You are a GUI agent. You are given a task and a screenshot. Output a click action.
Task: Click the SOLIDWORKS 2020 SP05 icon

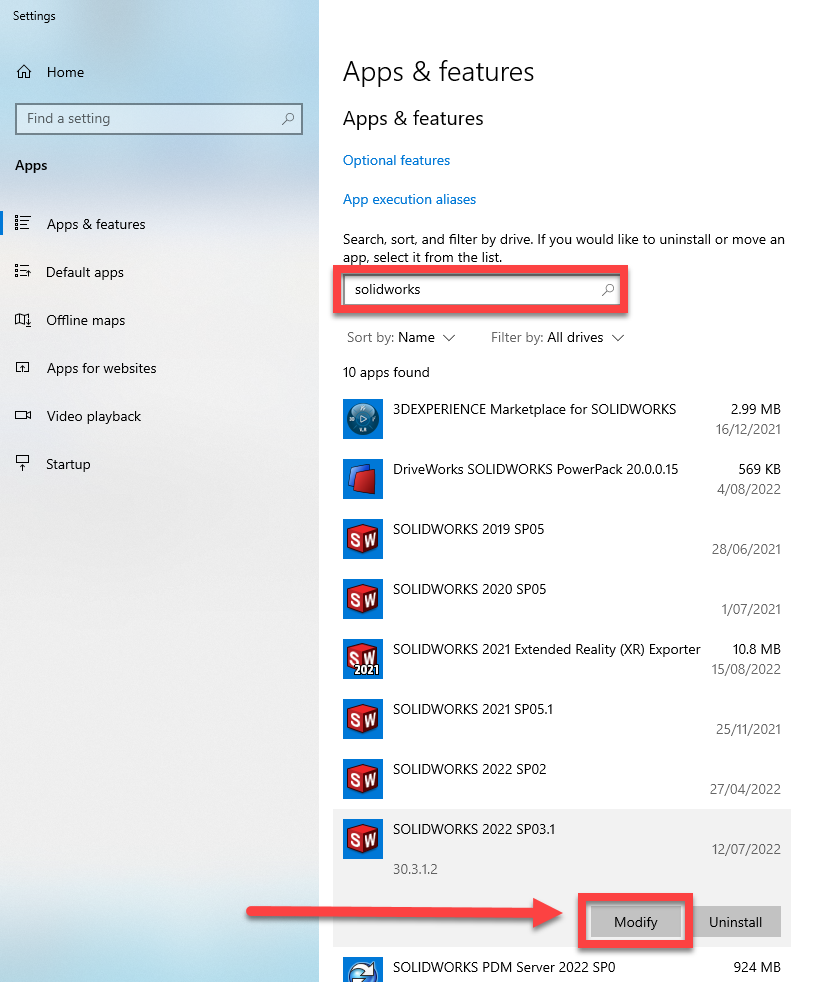363,599
